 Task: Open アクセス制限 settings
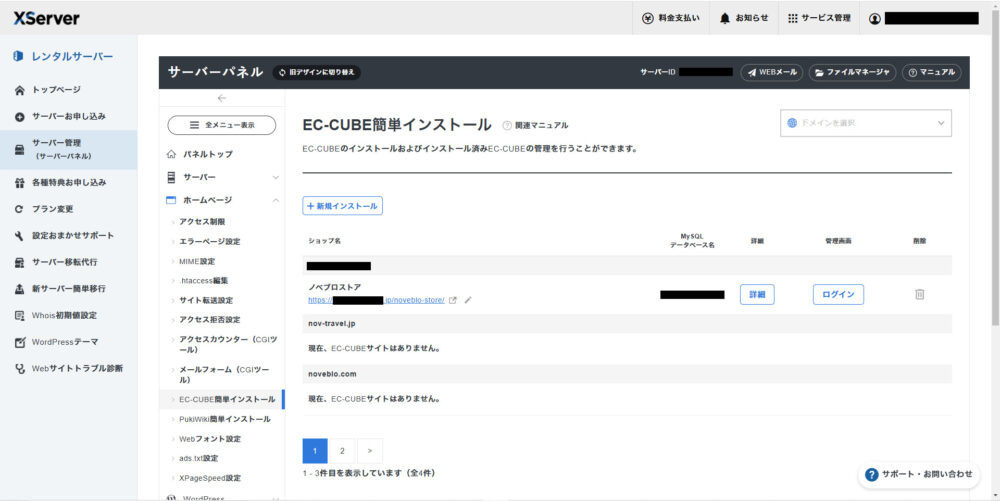(202, 222)
